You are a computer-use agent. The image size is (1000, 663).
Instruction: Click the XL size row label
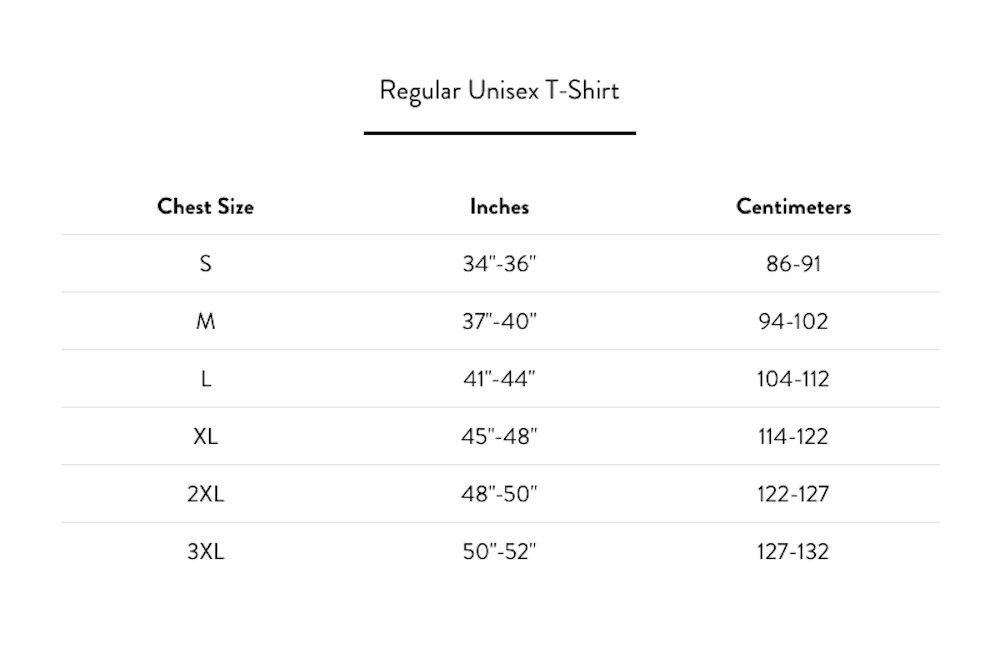pyautogui.click(x=205, y=436)
